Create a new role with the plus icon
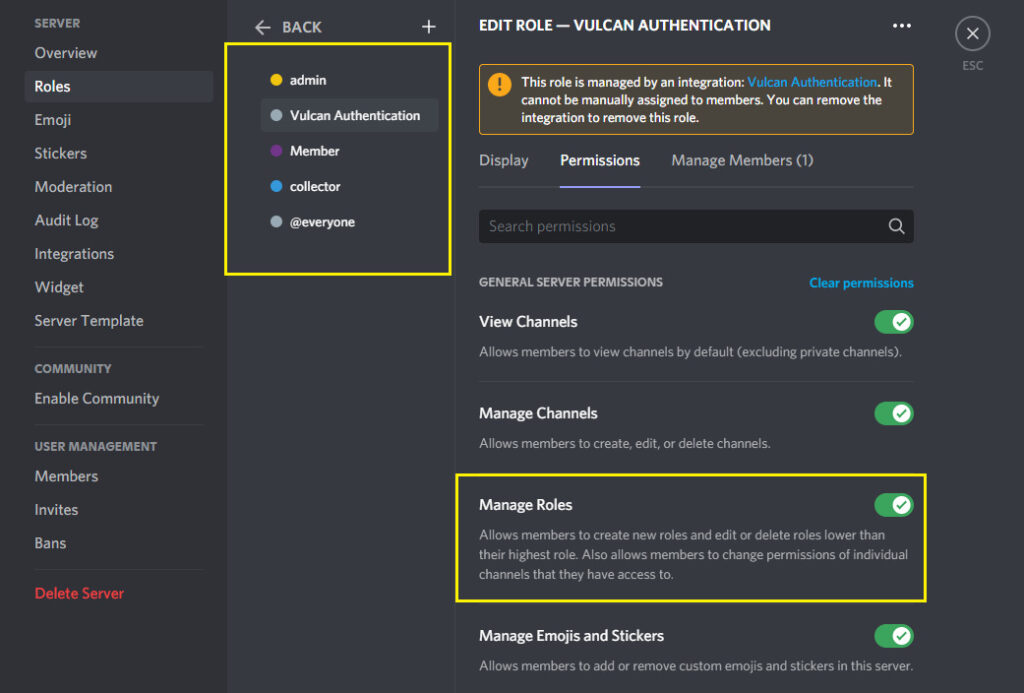The image size is (1024, 693). point(428,27)
